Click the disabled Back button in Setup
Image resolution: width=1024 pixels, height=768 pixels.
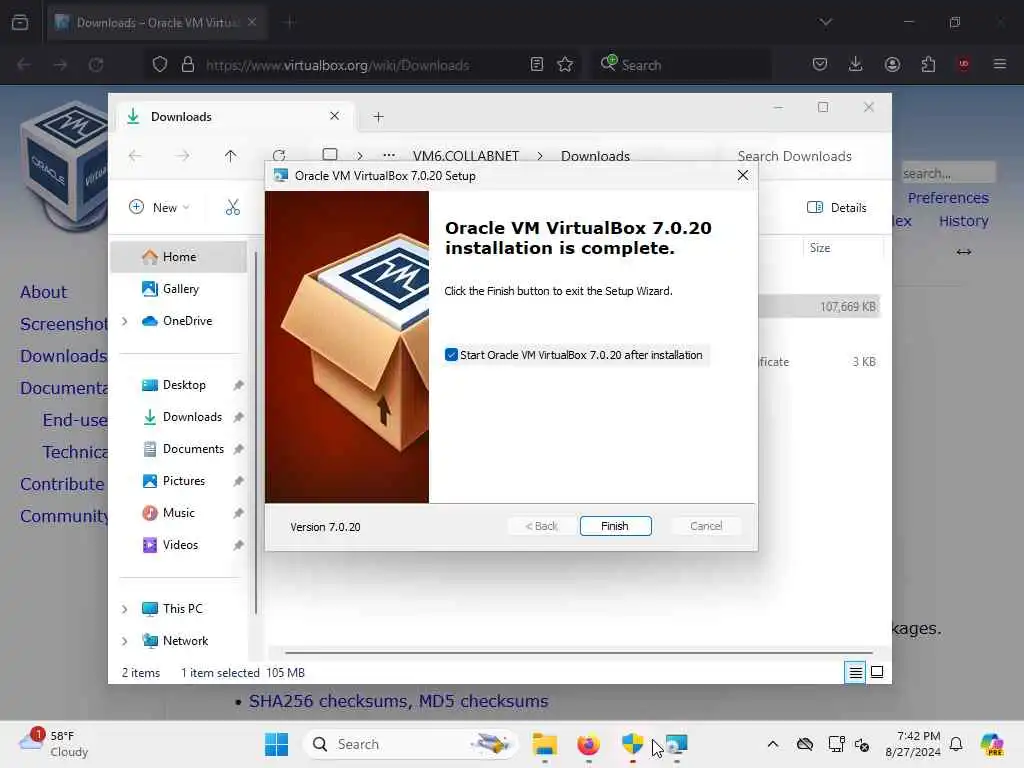541,526
